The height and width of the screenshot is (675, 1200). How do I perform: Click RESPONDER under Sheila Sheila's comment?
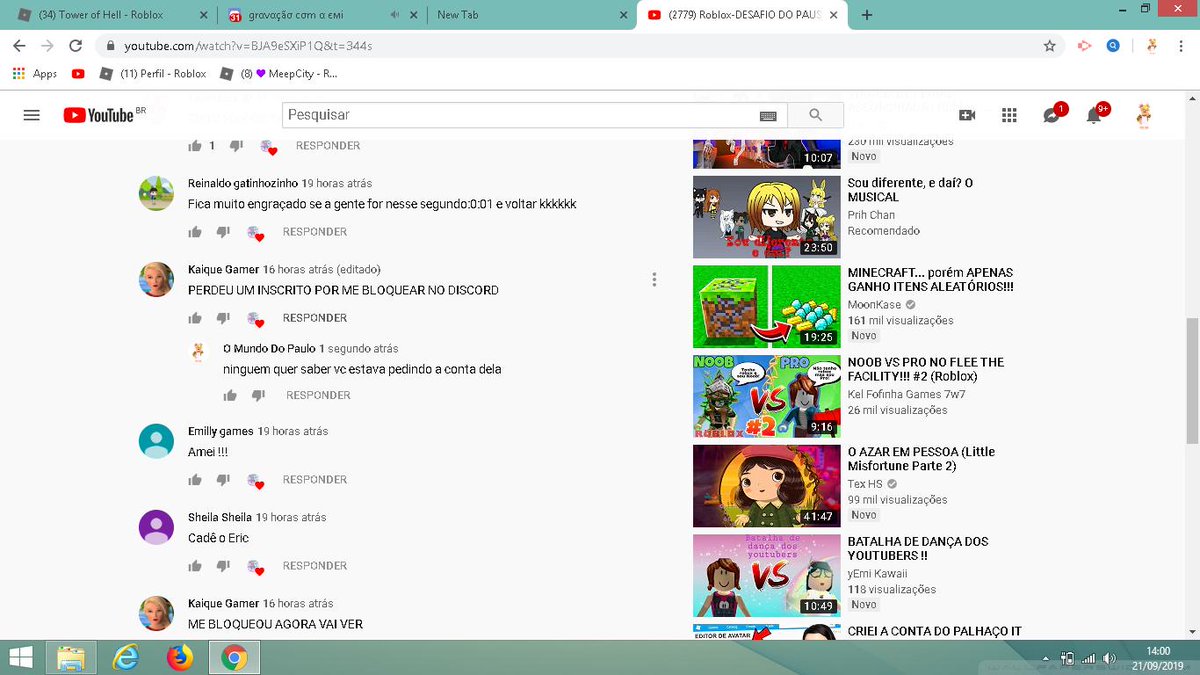click(315, 566)
